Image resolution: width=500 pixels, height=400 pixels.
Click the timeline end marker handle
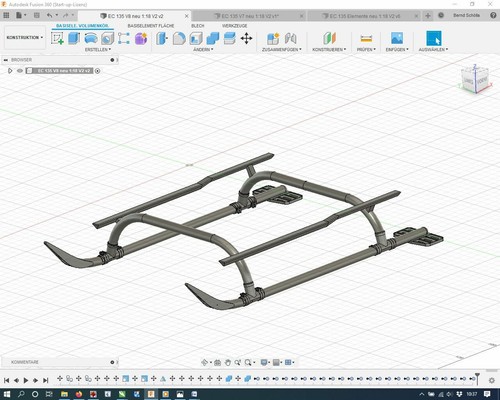tap(477, 378)
